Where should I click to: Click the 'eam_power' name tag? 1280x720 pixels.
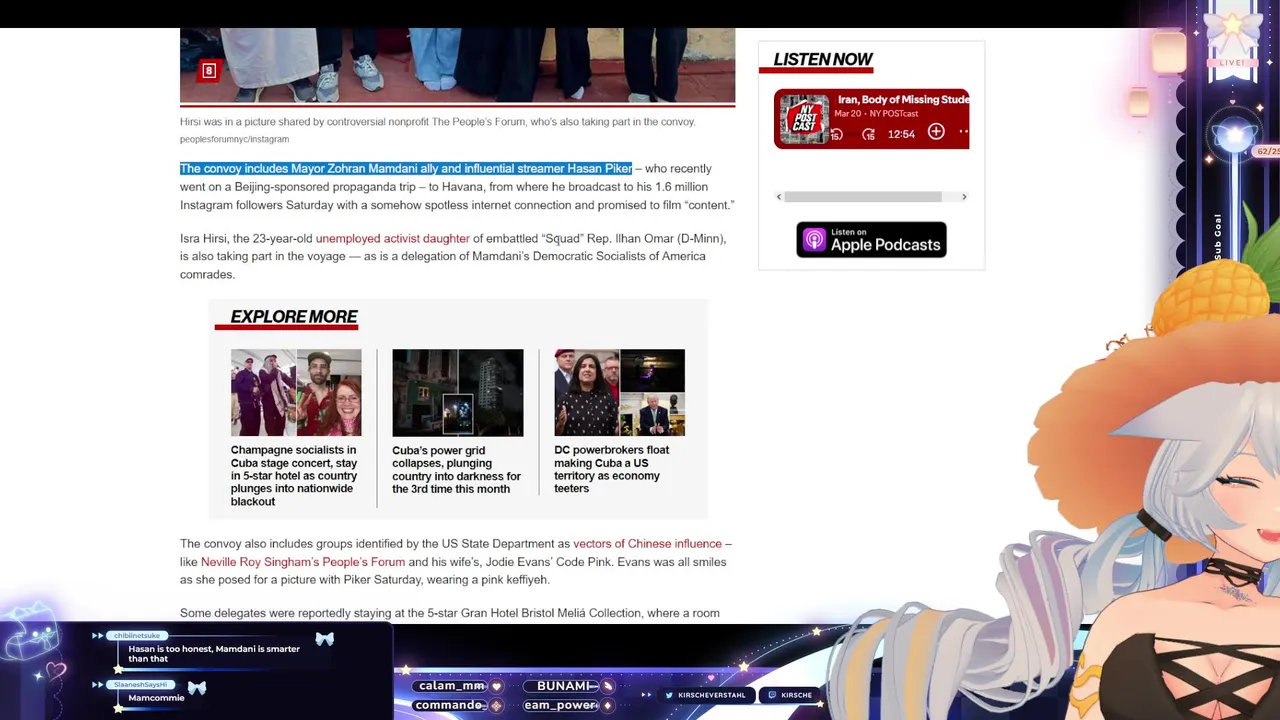(x=562, y=705)
